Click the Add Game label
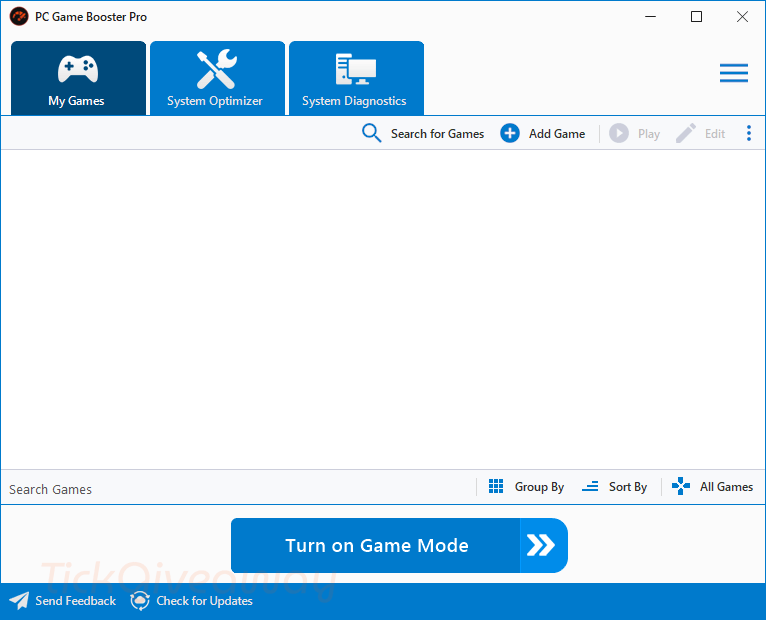 557,134
